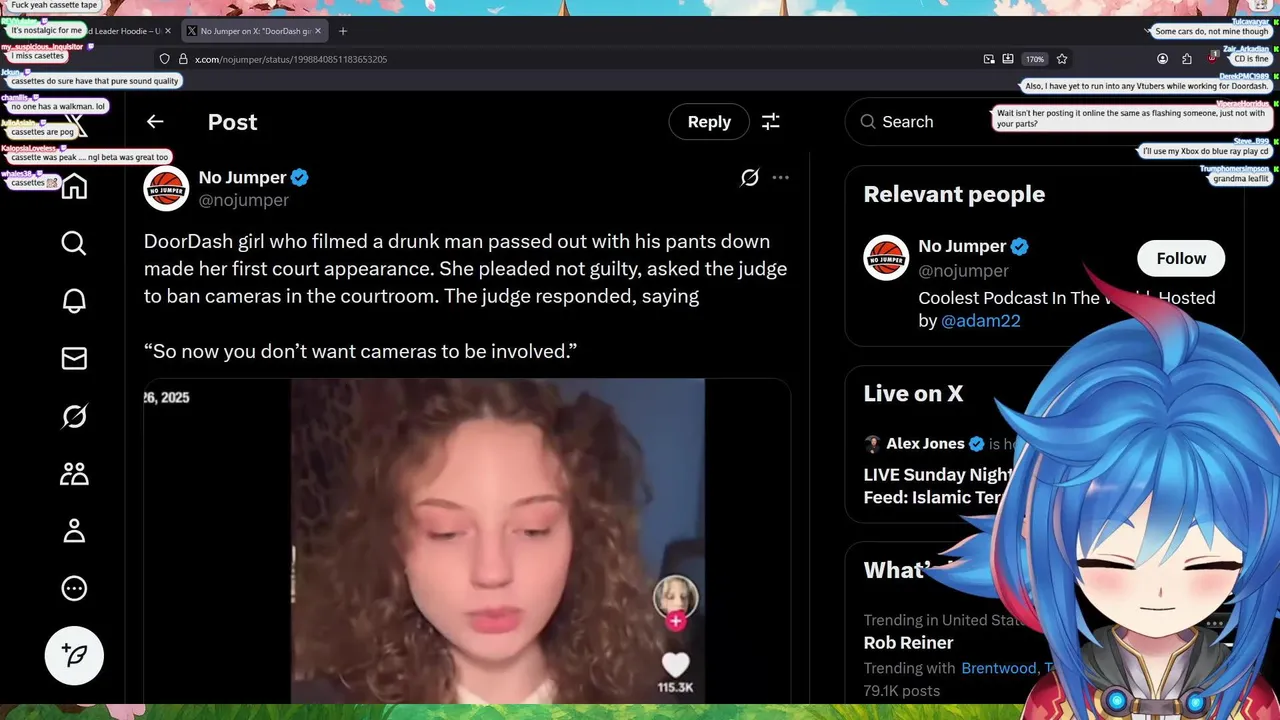The image size is (1280, 720).
Task: Click the quote 'So now you don't want cameras'
Action: click(x=360, y=351)
